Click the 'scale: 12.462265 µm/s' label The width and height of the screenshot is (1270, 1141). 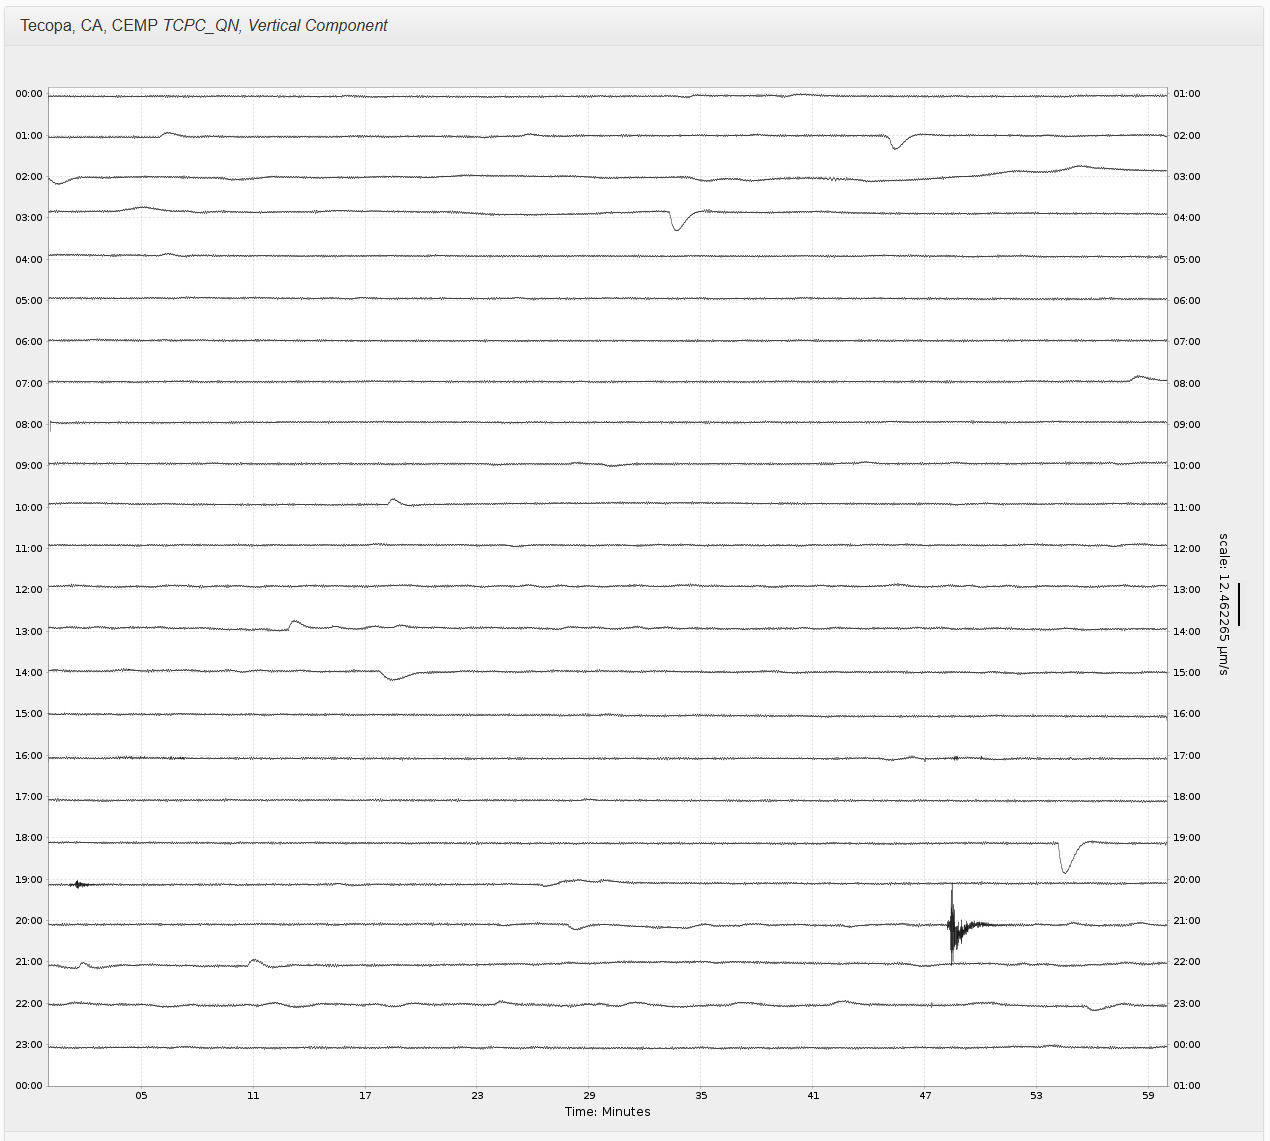coord(1223,604)
